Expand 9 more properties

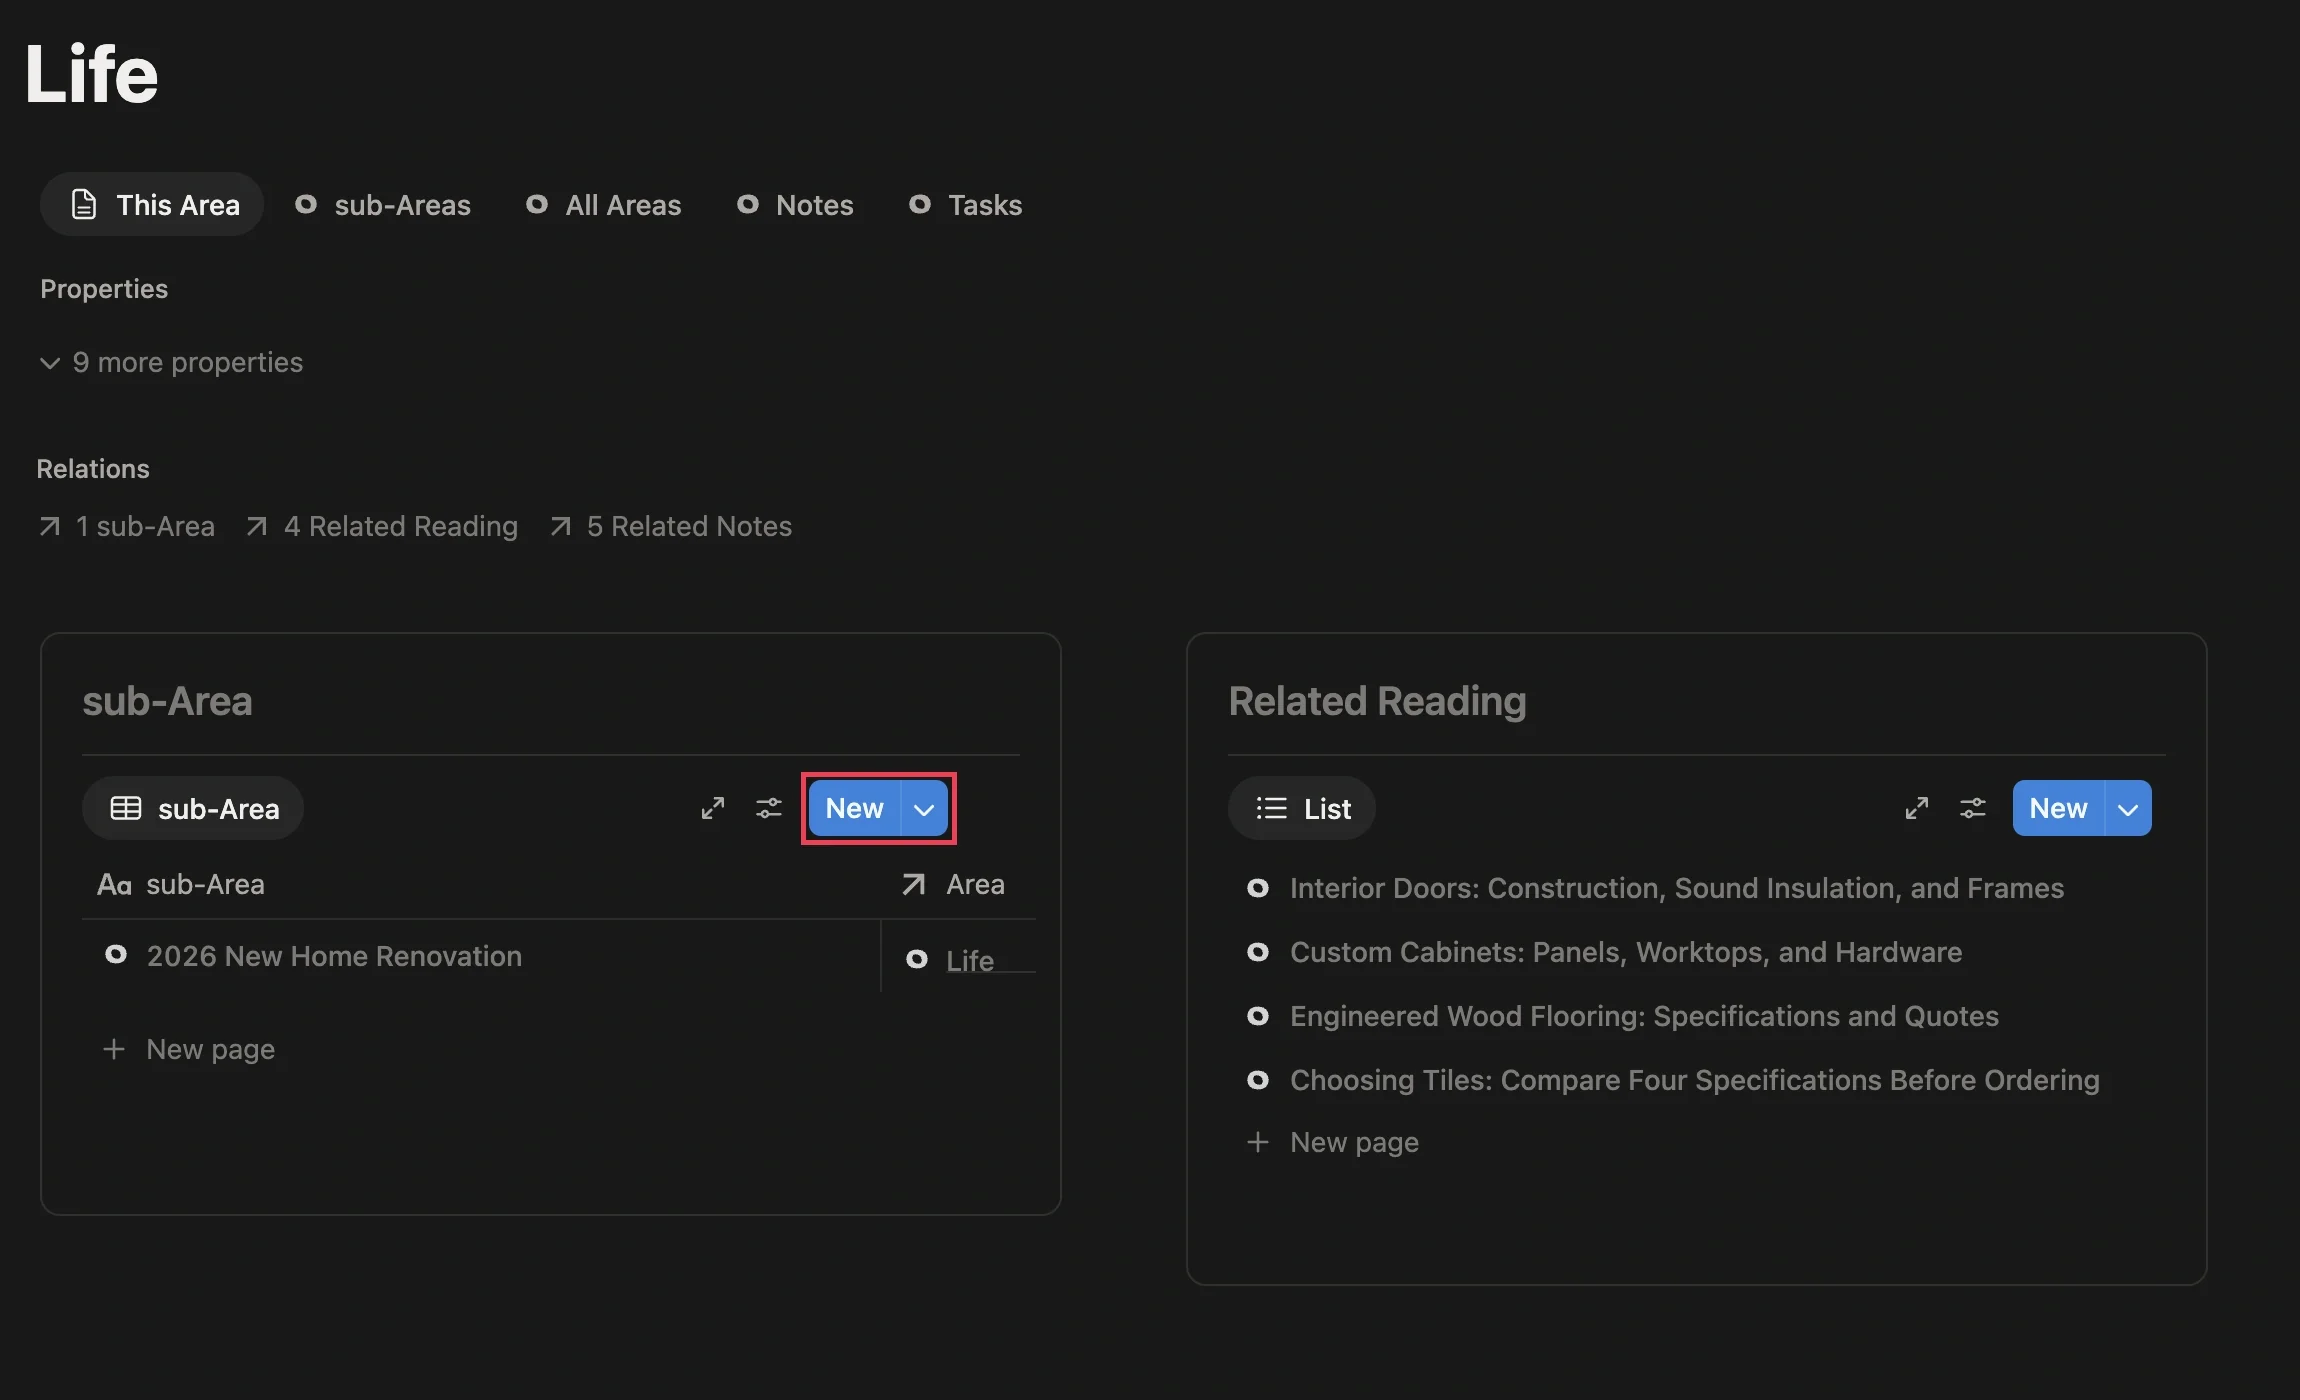click(171, 362)
